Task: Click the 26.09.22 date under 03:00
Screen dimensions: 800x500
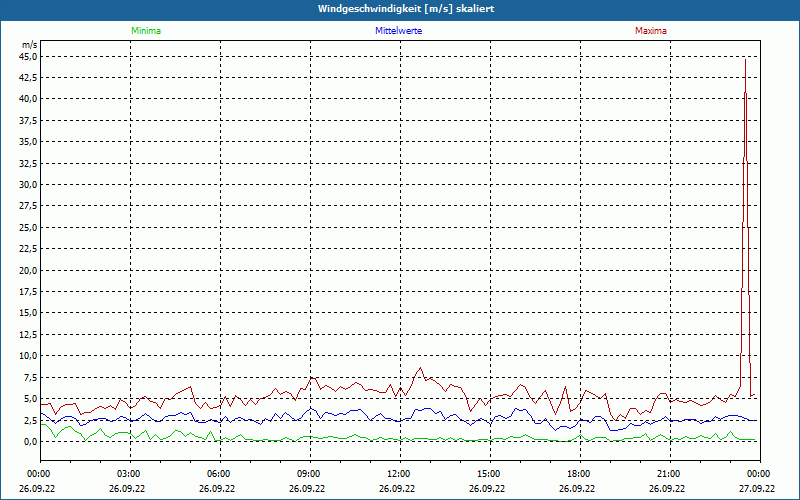Action: [x=127, y=488]
